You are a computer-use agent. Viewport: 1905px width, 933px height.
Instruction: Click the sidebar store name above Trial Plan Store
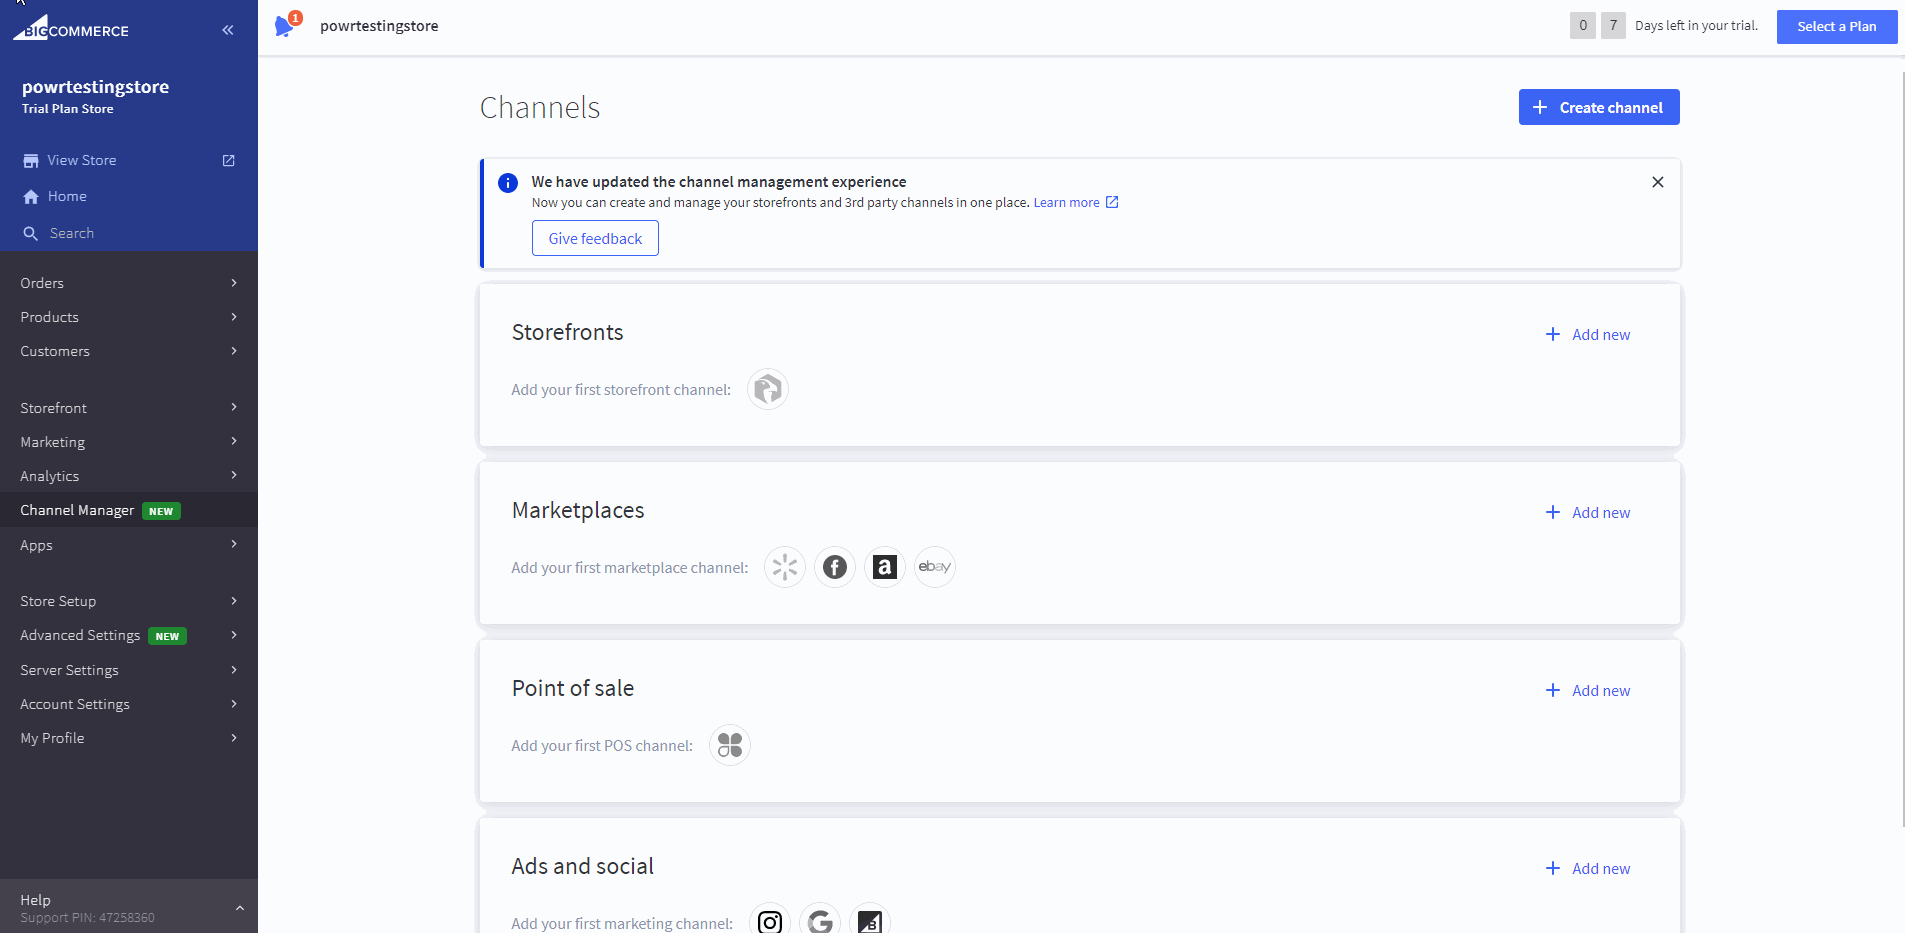(x=96, y=87)
